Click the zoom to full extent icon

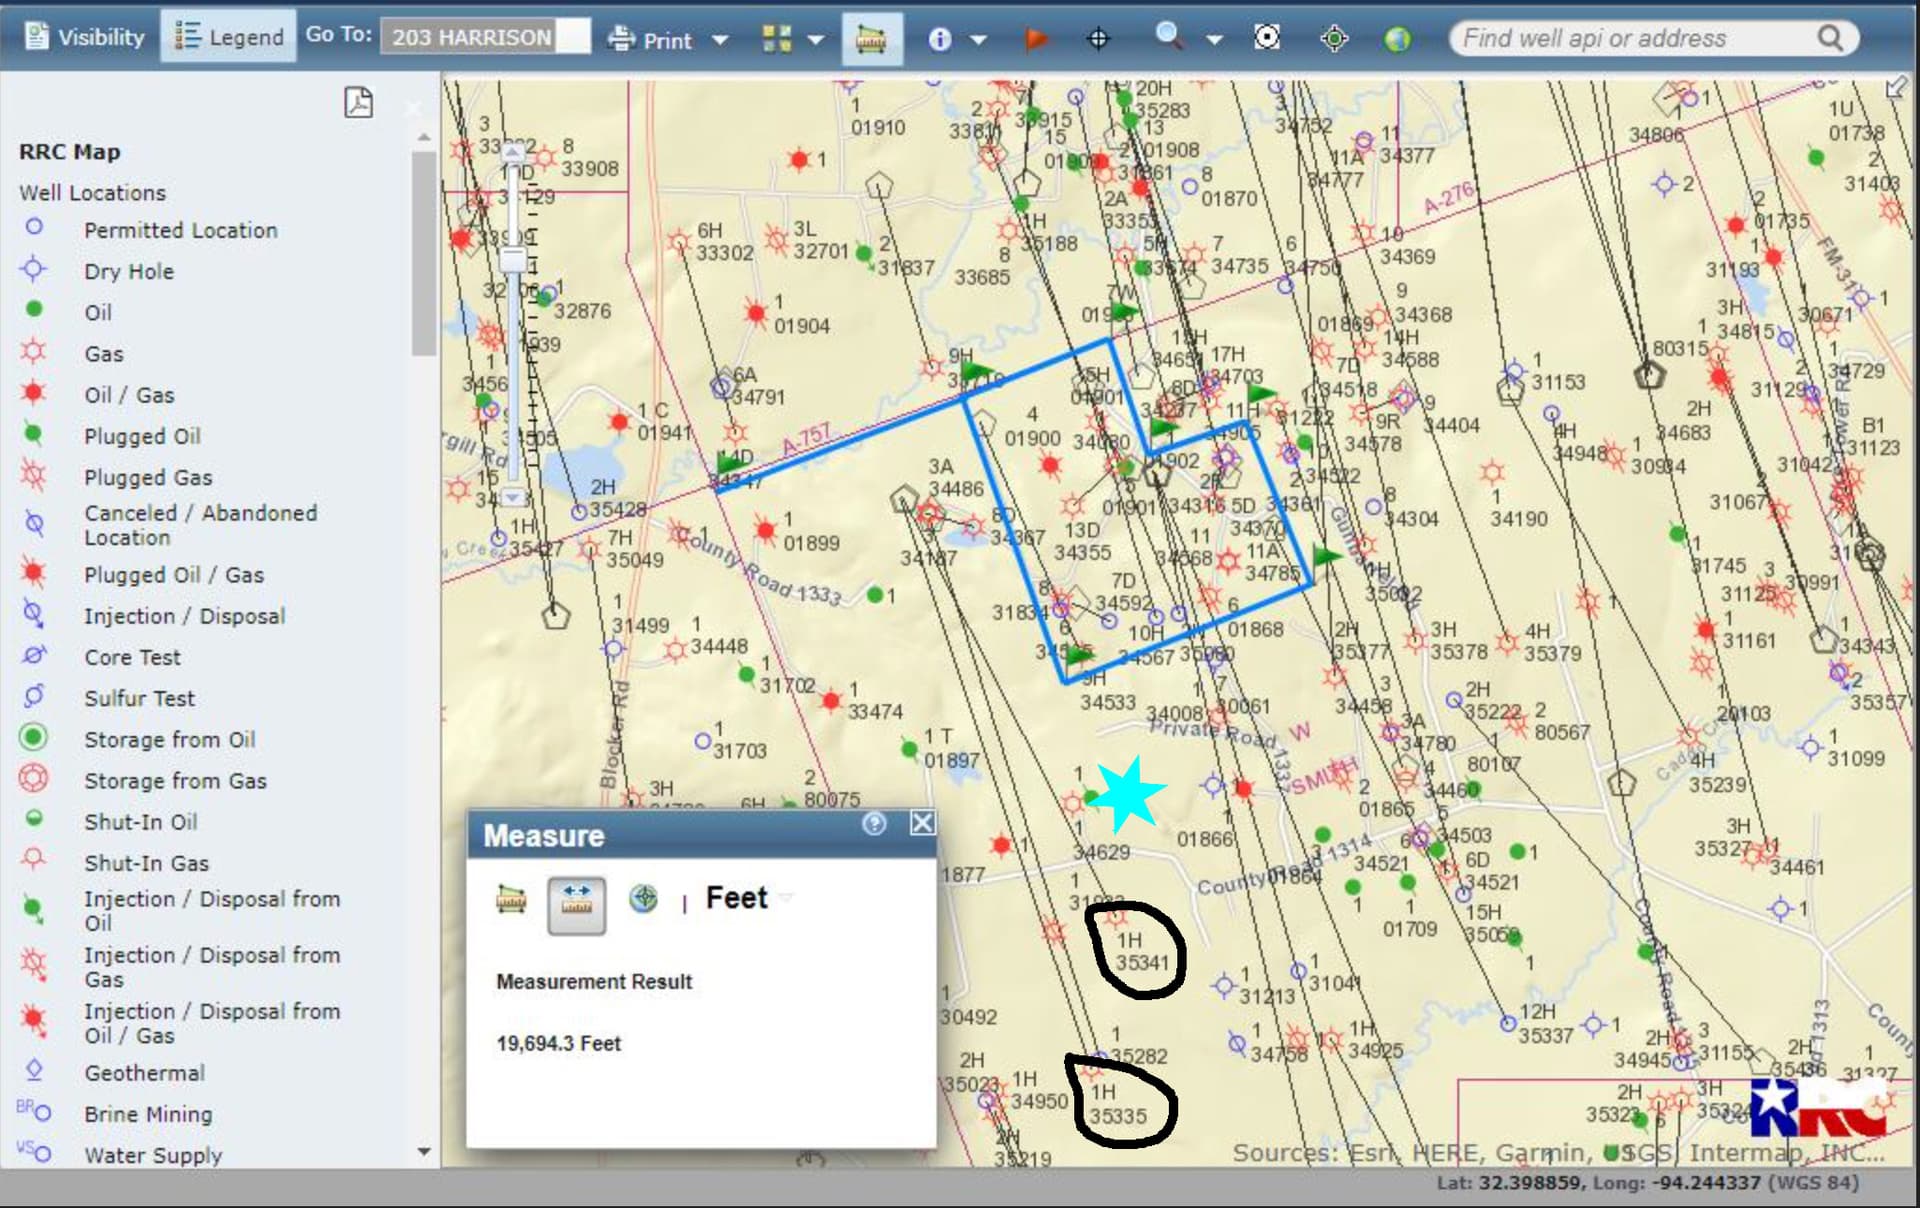[x=1267, y=38]
